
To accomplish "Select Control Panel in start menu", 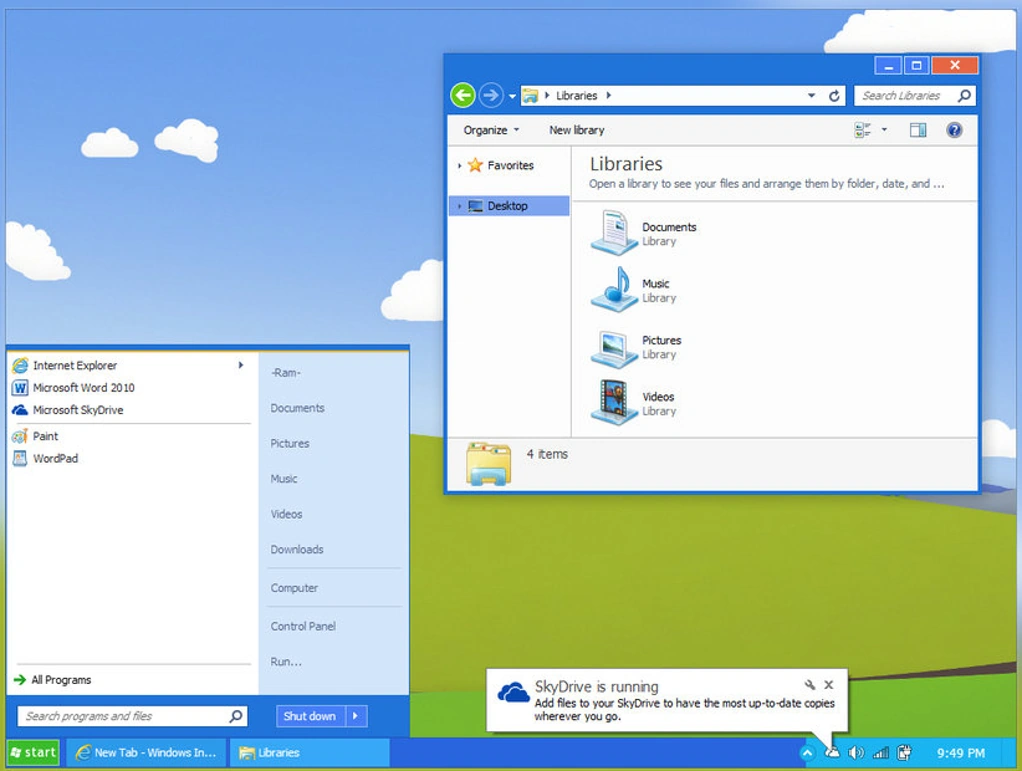I will coord(303,626).
